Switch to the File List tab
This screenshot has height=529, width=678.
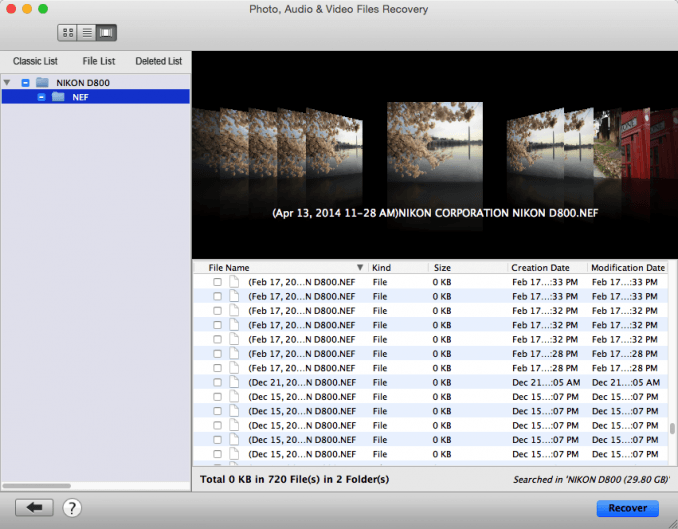(x=98, y=61)
